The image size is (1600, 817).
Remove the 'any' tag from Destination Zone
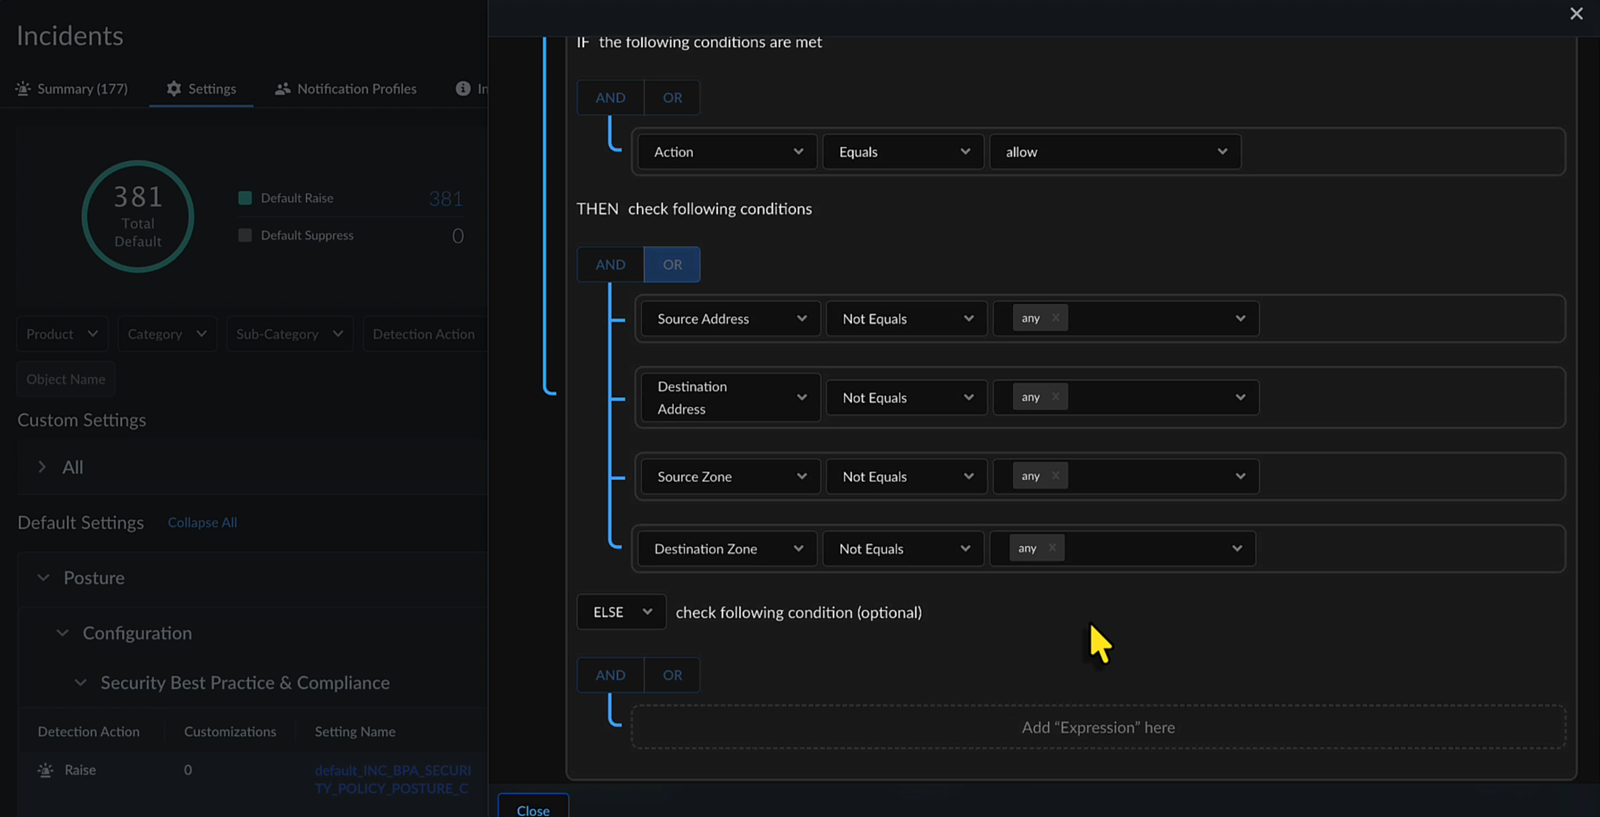coord(1052,548)
